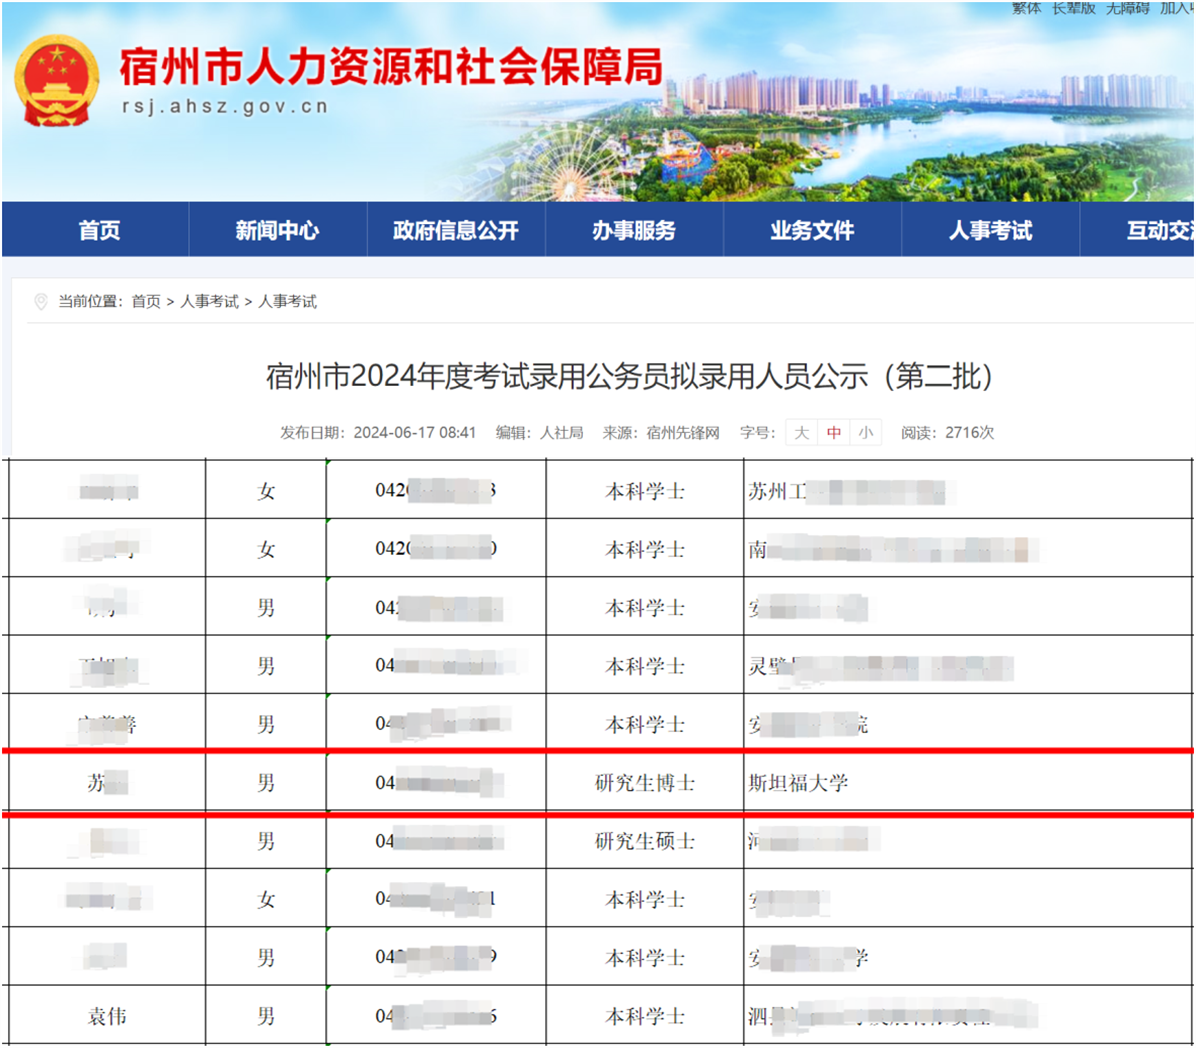Click the location pin icon in breadcrumb
The image size is (1196, 1048).
[x=41, y=302]
